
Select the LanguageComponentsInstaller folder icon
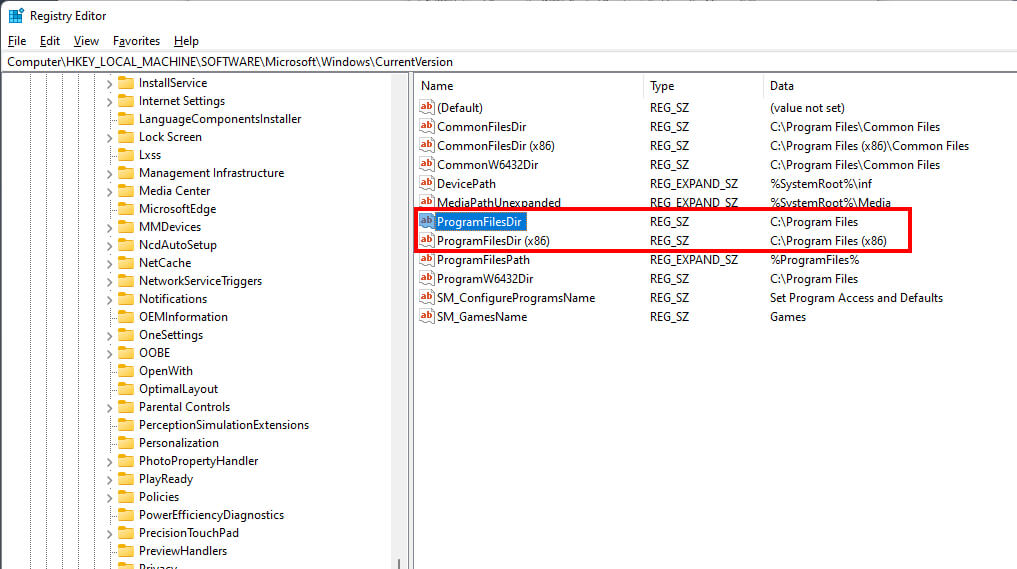[x=126, y=119]
